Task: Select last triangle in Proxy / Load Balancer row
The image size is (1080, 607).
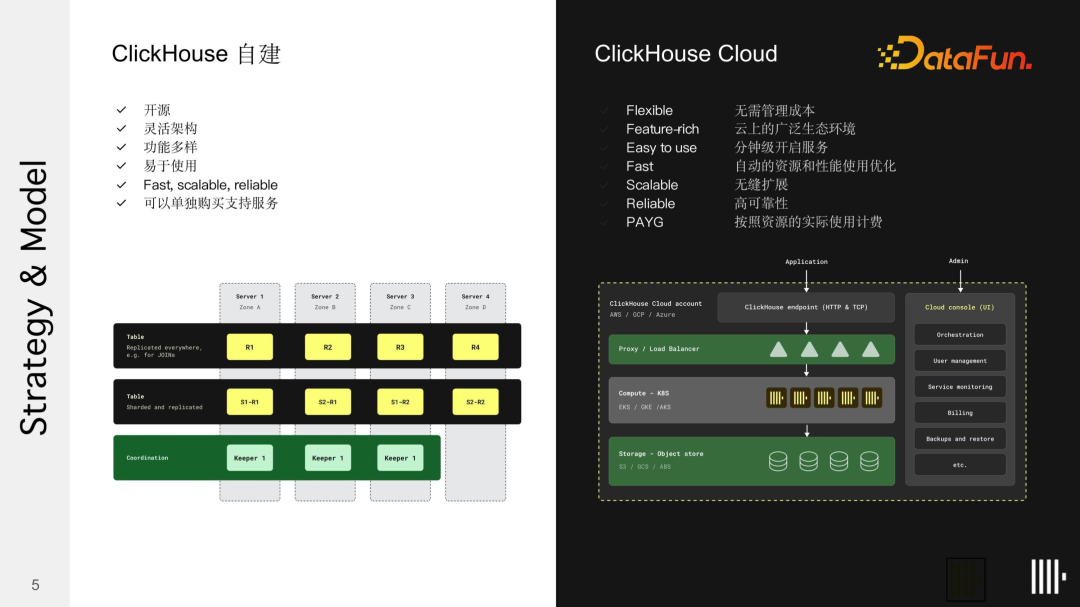Action: (871, 349)
